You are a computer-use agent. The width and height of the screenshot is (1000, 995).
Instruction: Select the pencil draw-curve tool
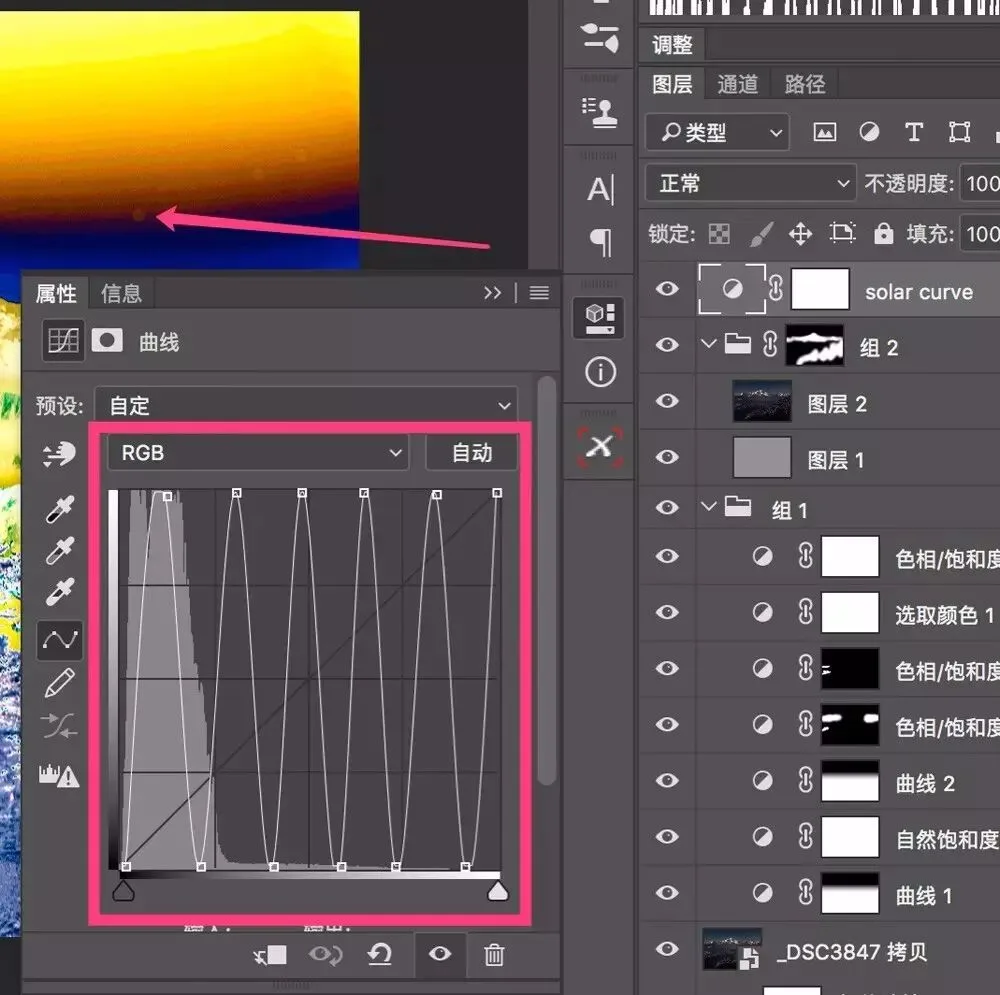pyautogui.click(x=60, y=683)
